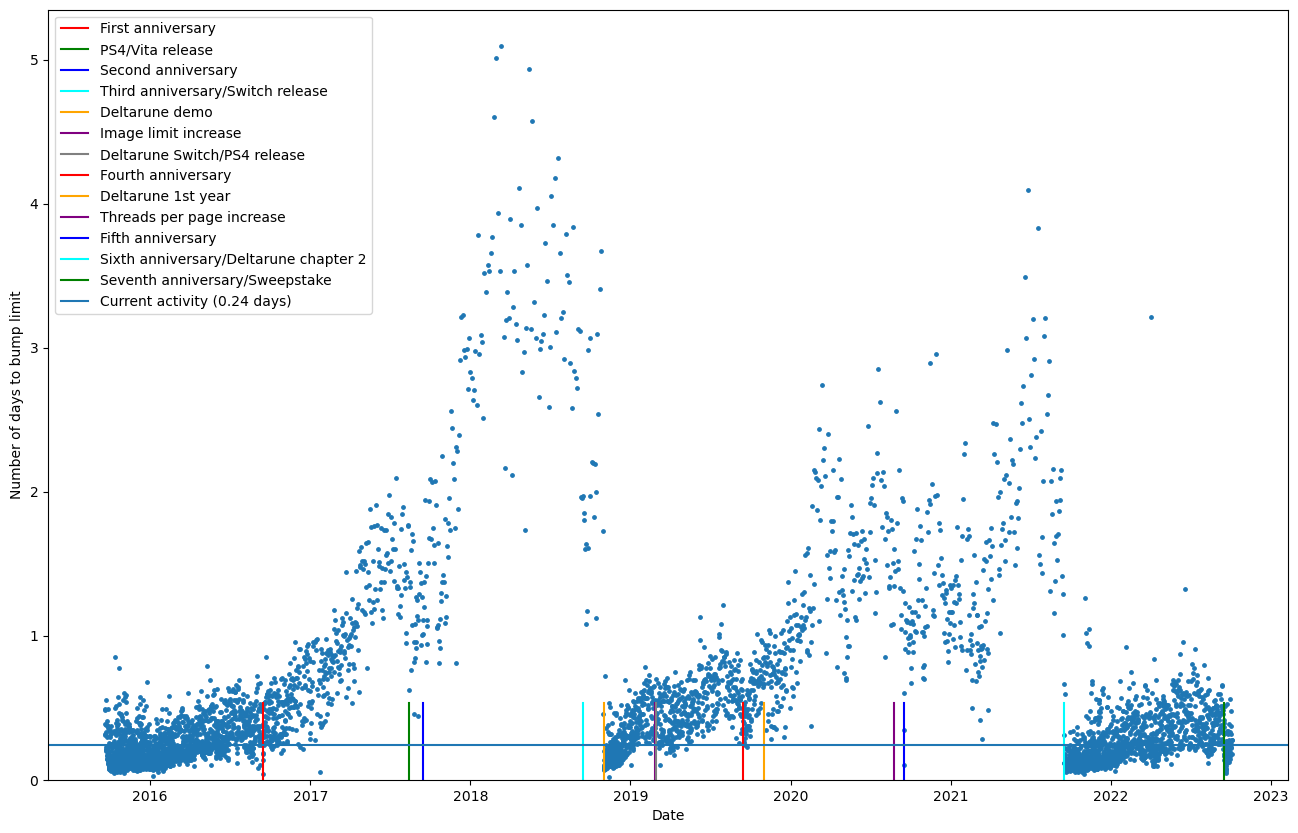Click the "Deltarune 1st year" legend entry
Screen dimensions: 1298x833
[165, 196]
